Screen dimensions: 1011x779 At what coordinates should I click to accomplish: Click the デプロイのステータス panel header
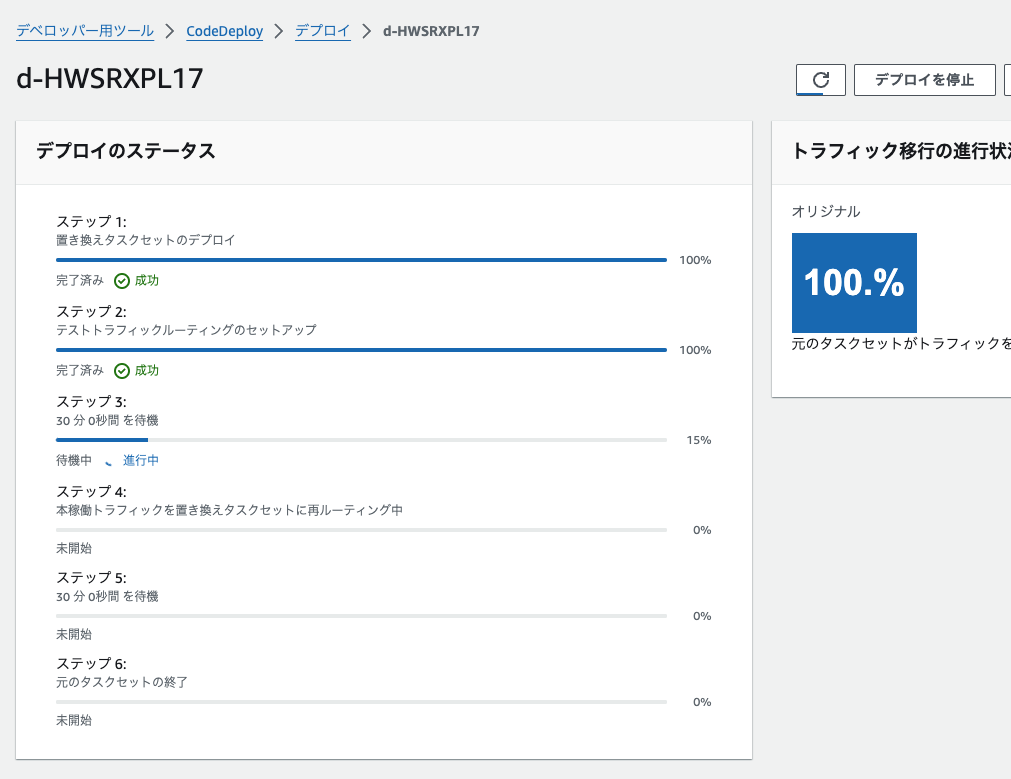384,152
